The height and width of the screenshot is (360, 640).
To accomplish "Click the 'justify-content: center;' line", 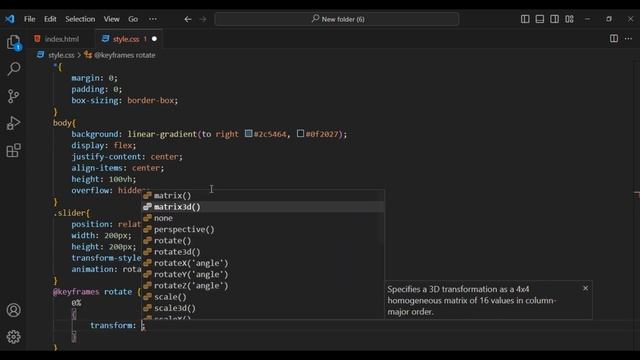I will coord(127,157).
